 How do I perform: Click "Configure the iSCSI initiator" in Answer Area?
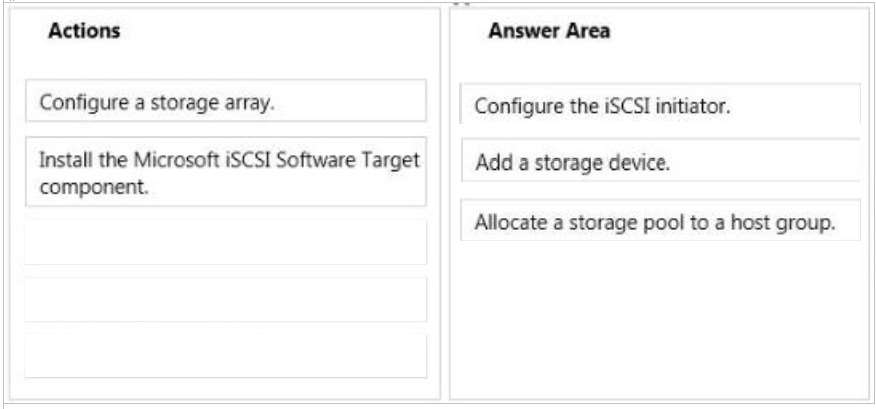pyautogui.click(x=660, y=104)
